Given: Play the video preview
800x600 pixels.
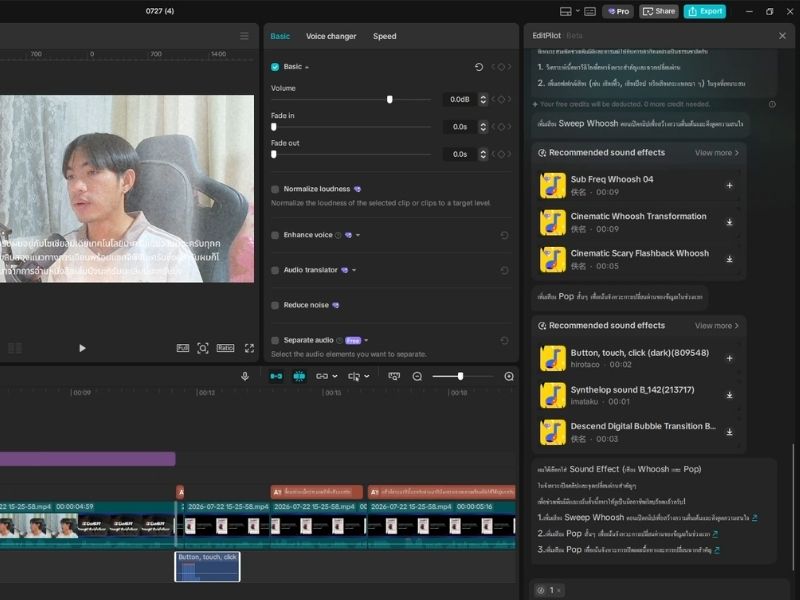Looking at the screenshot, I should (82, 348).
